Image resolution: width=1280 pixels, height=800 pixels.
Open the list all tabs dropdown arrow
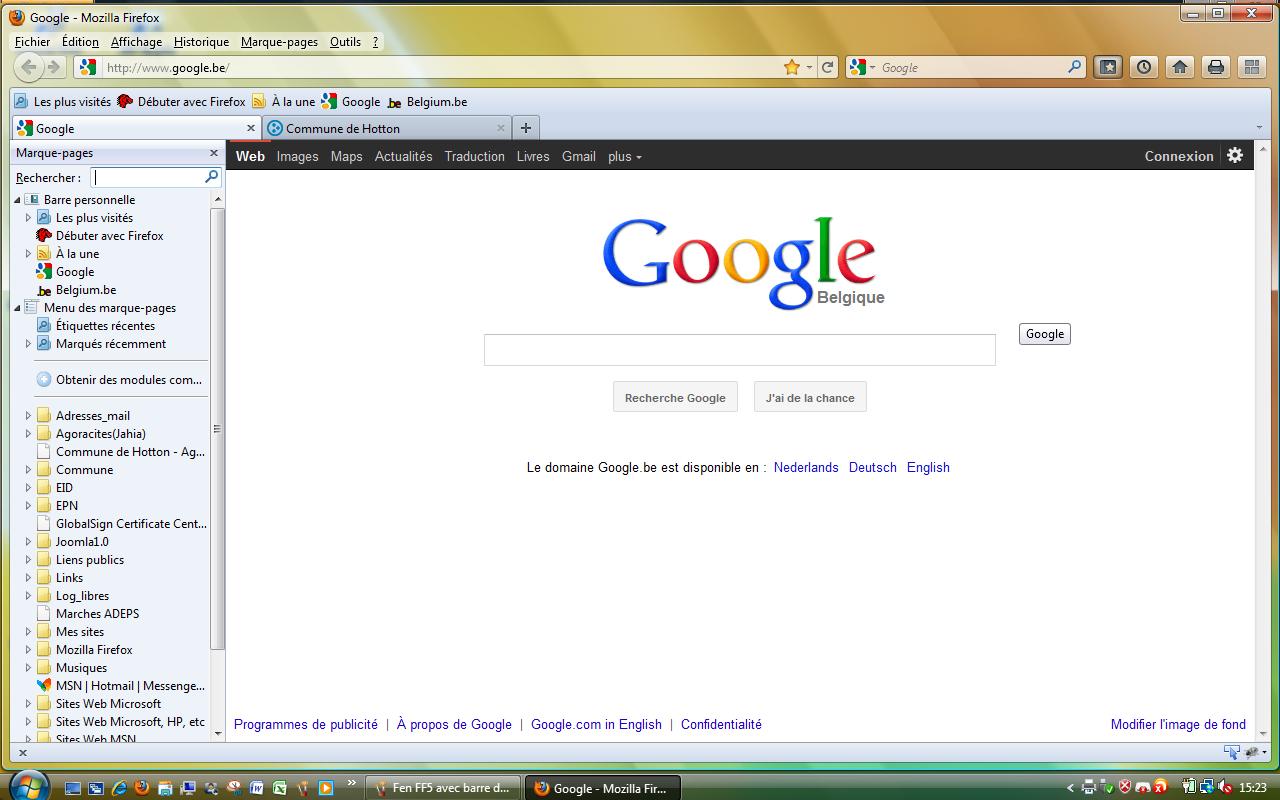coord(1259,128)
